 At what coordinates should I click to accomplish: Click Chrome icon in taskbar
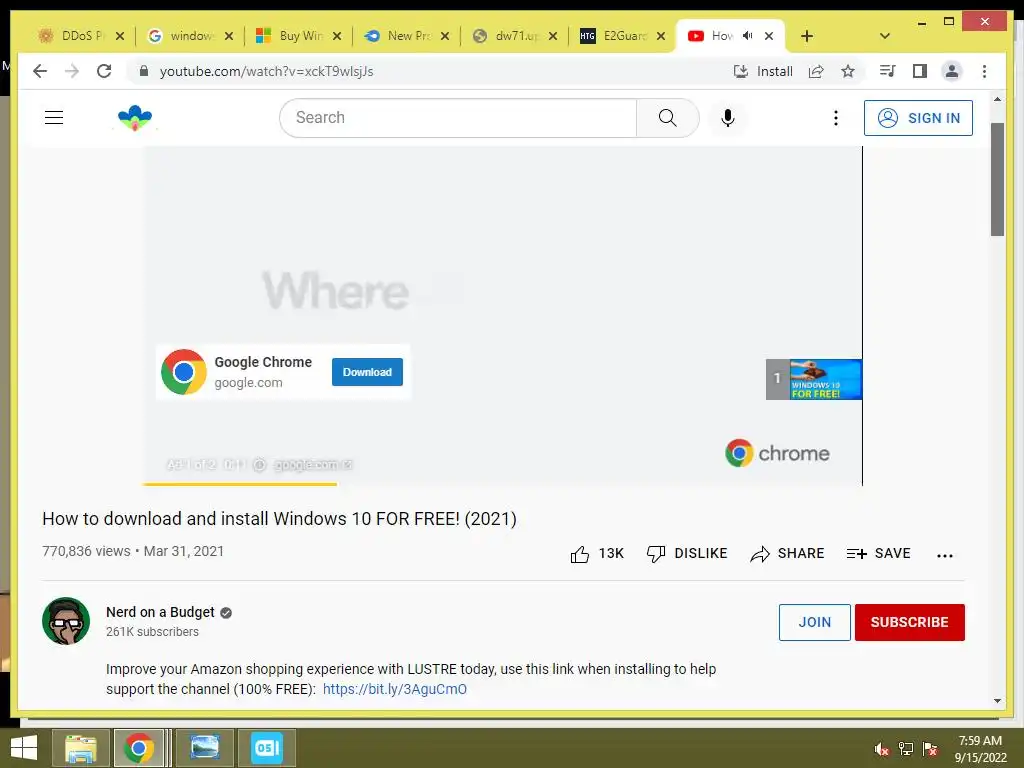pyautogui.click(x=138, y=748)
